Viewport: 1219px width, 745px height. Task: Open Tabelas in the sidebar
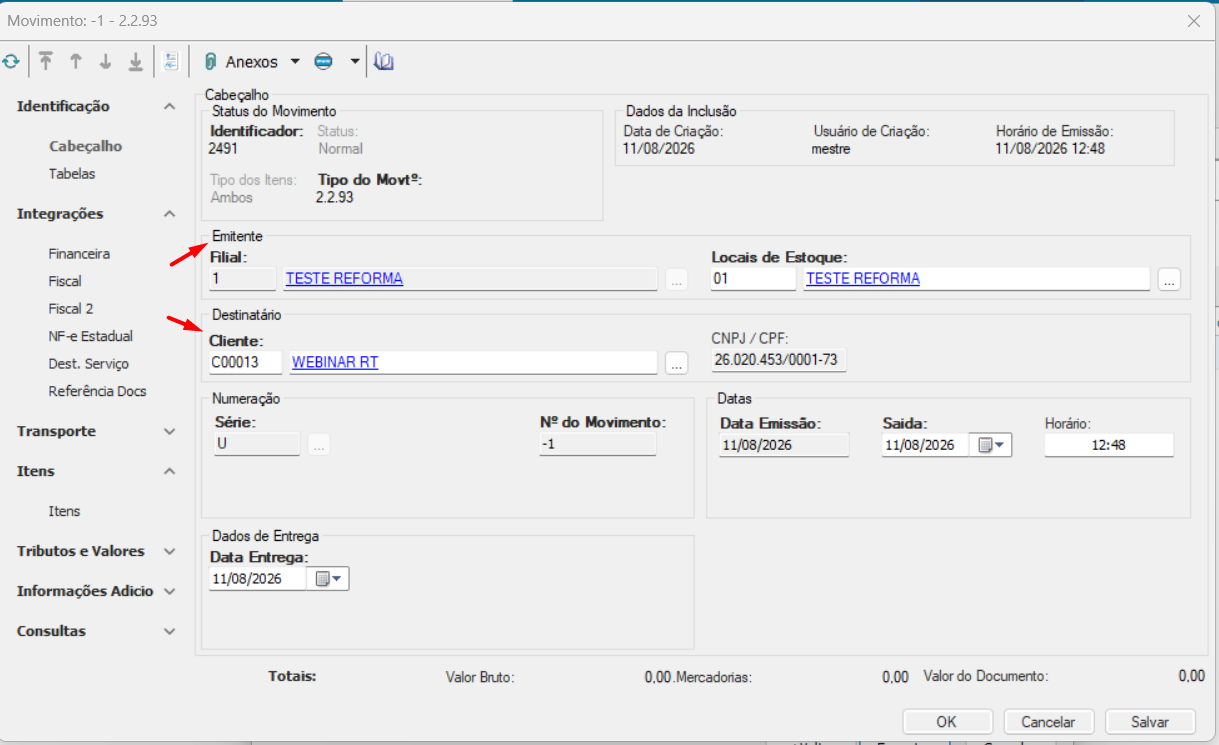point(72,173)
